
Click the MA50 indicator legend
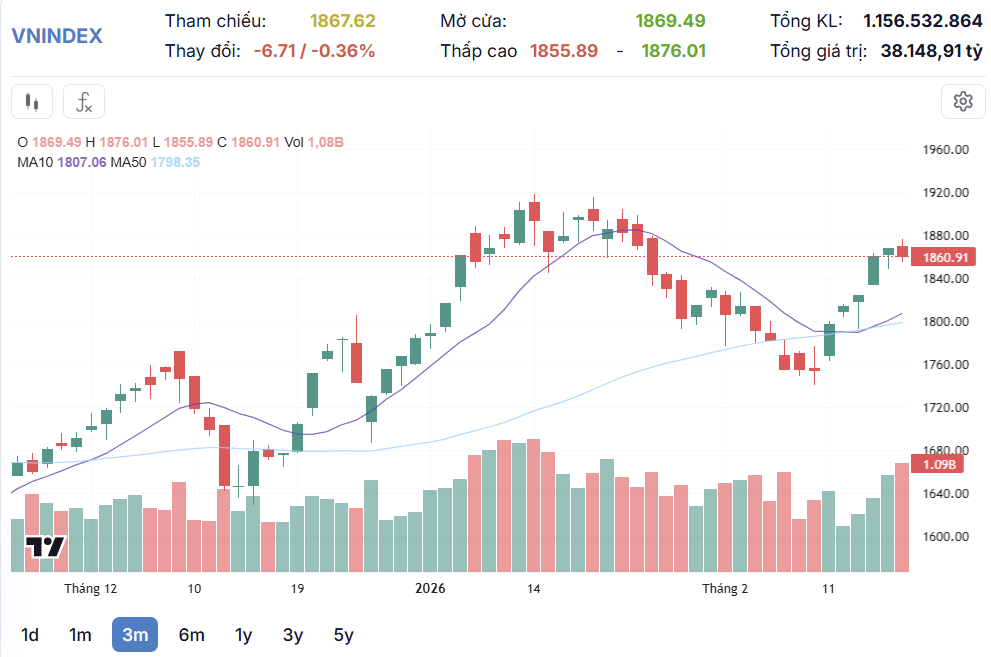click(x=155, y=162)
